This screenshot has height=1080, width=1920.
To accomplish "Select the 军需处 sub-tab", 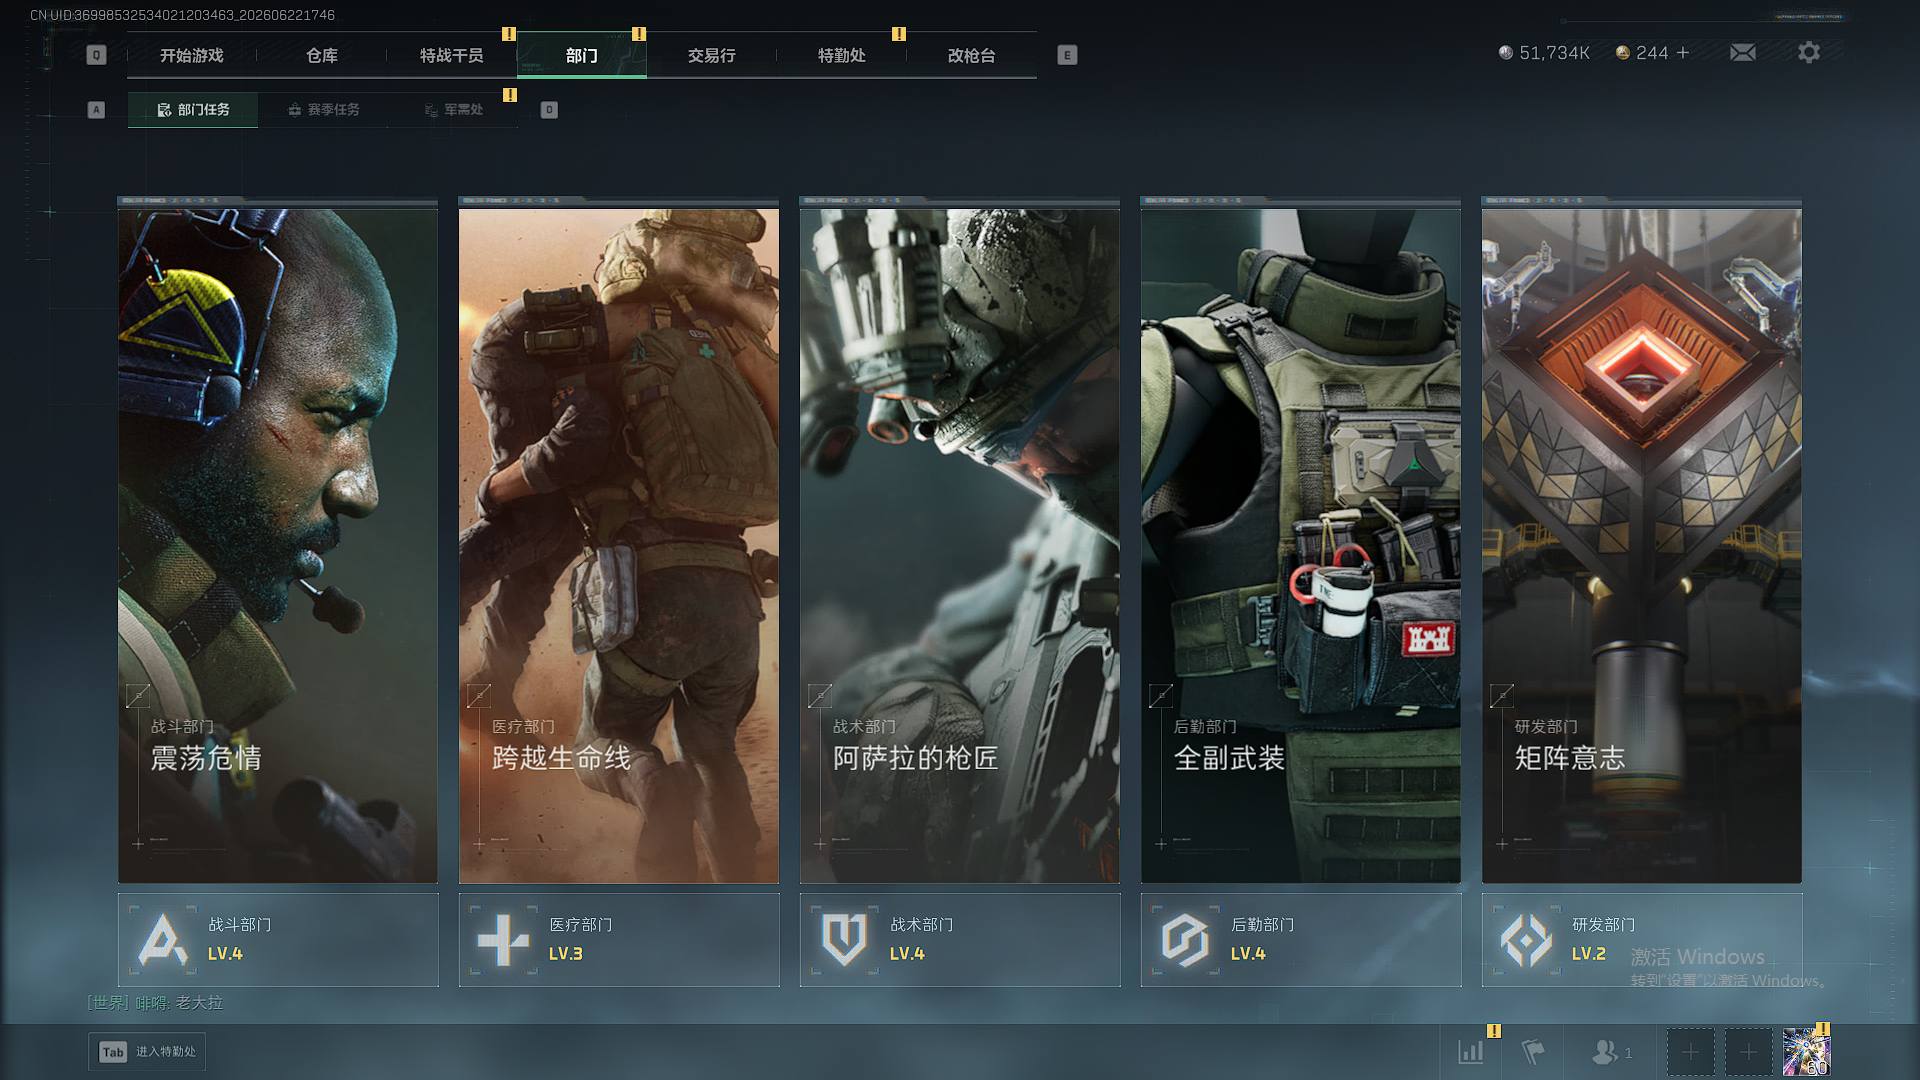I will click(x=453, y=110).
